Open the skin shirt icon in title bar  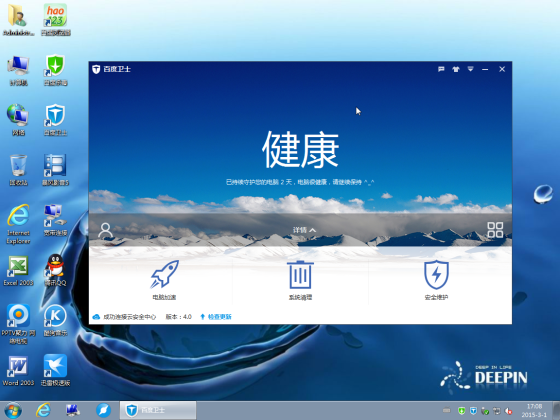click(x=456, y=69)
